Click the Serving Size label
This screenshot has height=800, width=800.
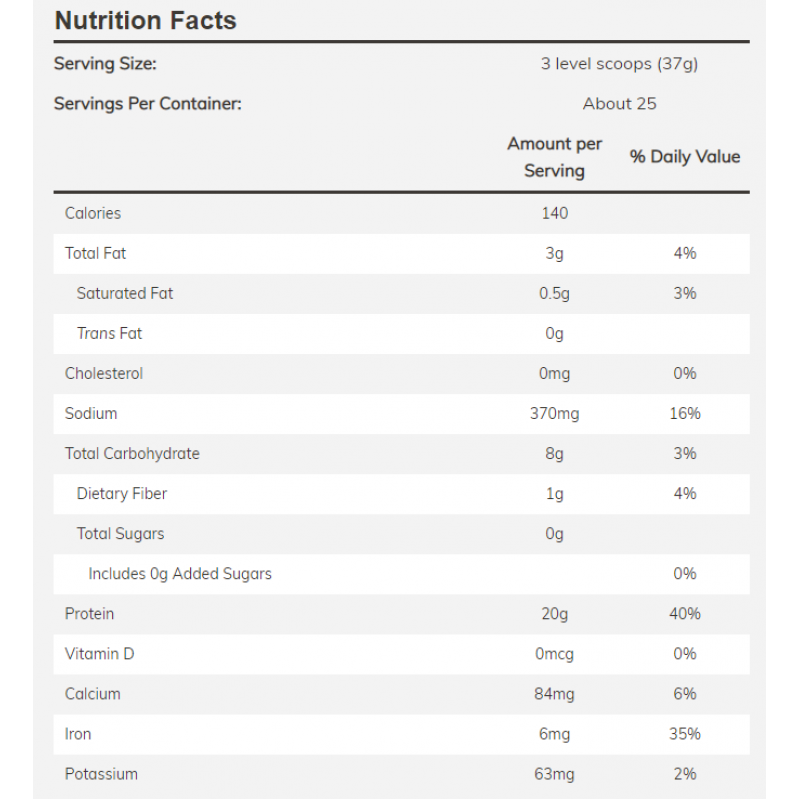tap(105, 64)
